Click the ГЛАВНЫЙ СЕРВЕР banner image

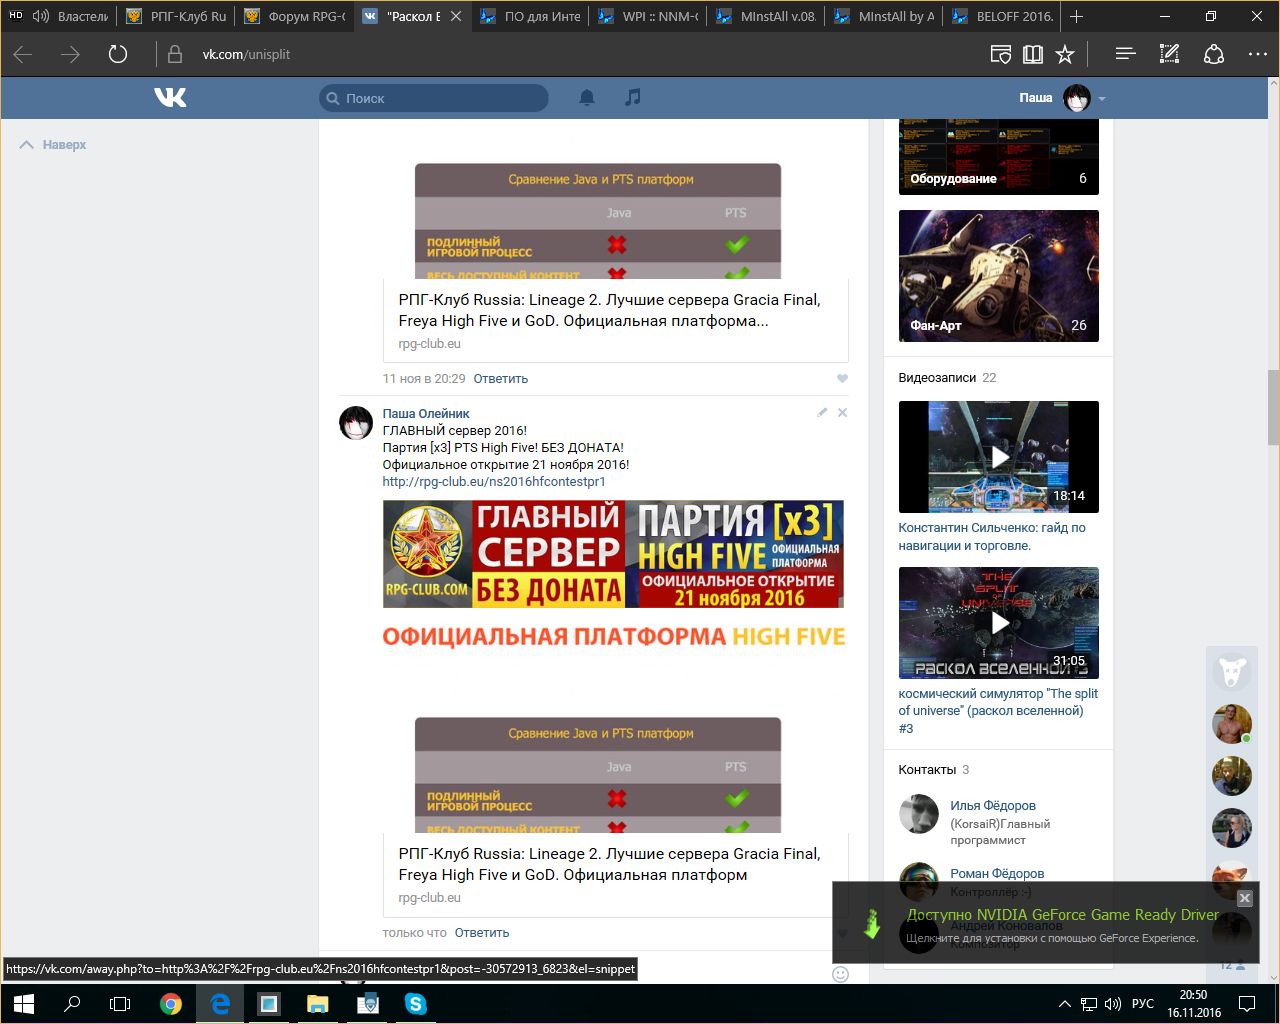click(x=613, y=554)
